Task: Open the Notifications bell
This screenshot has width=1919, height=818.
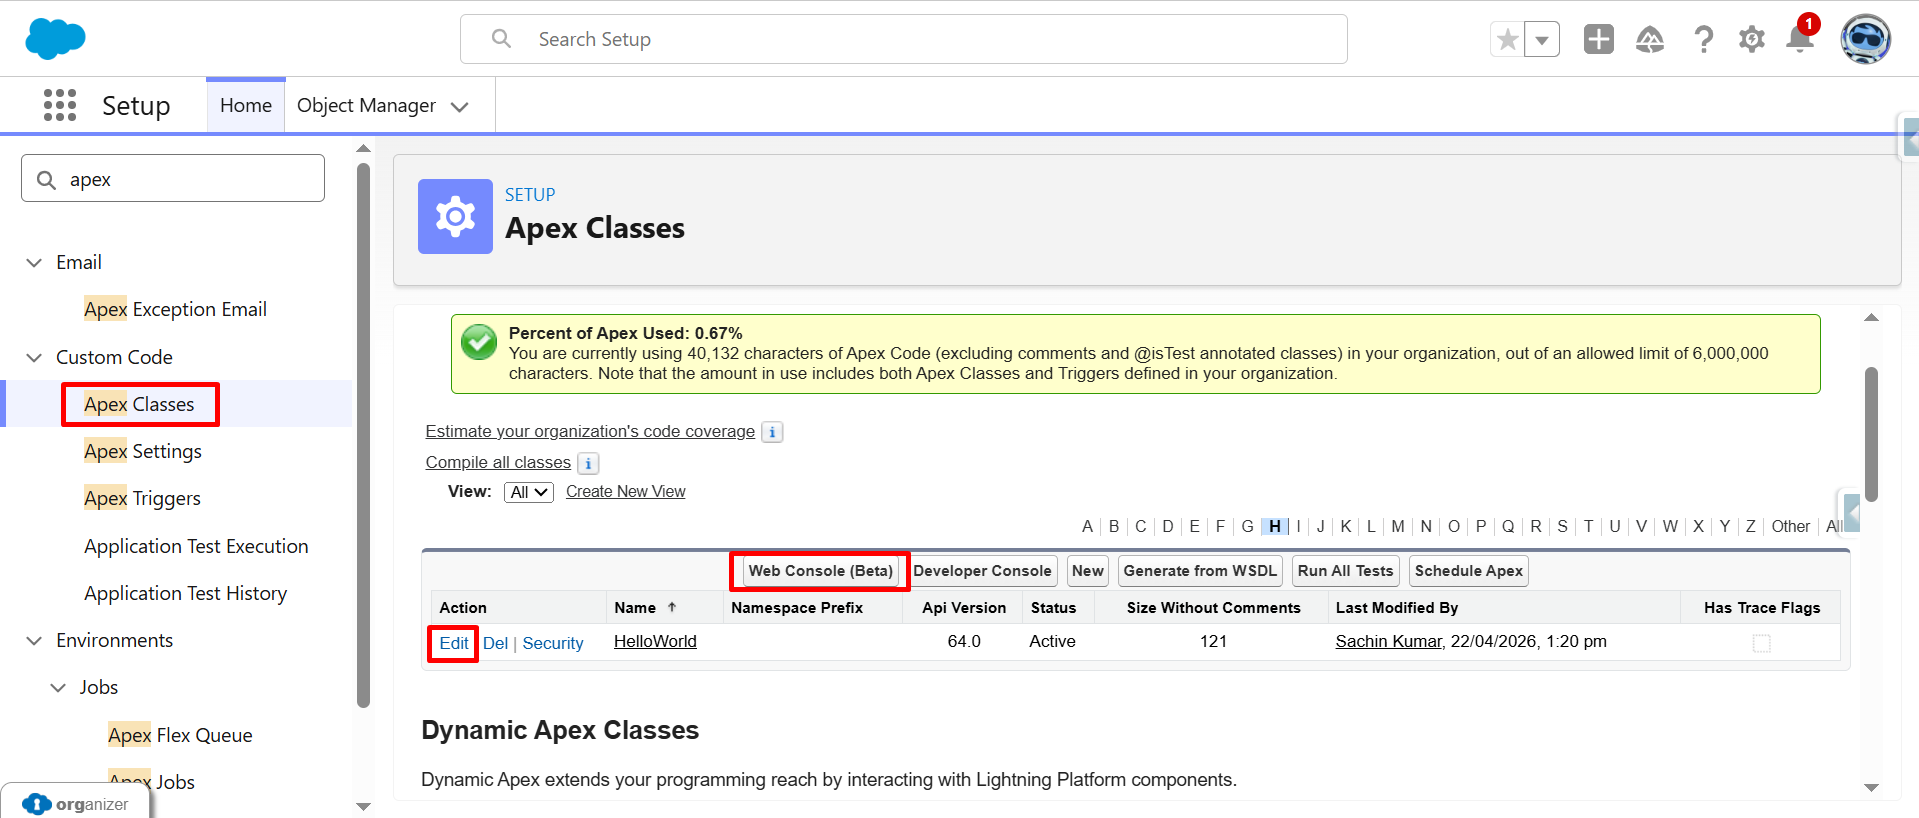Action: [1800, 39]
